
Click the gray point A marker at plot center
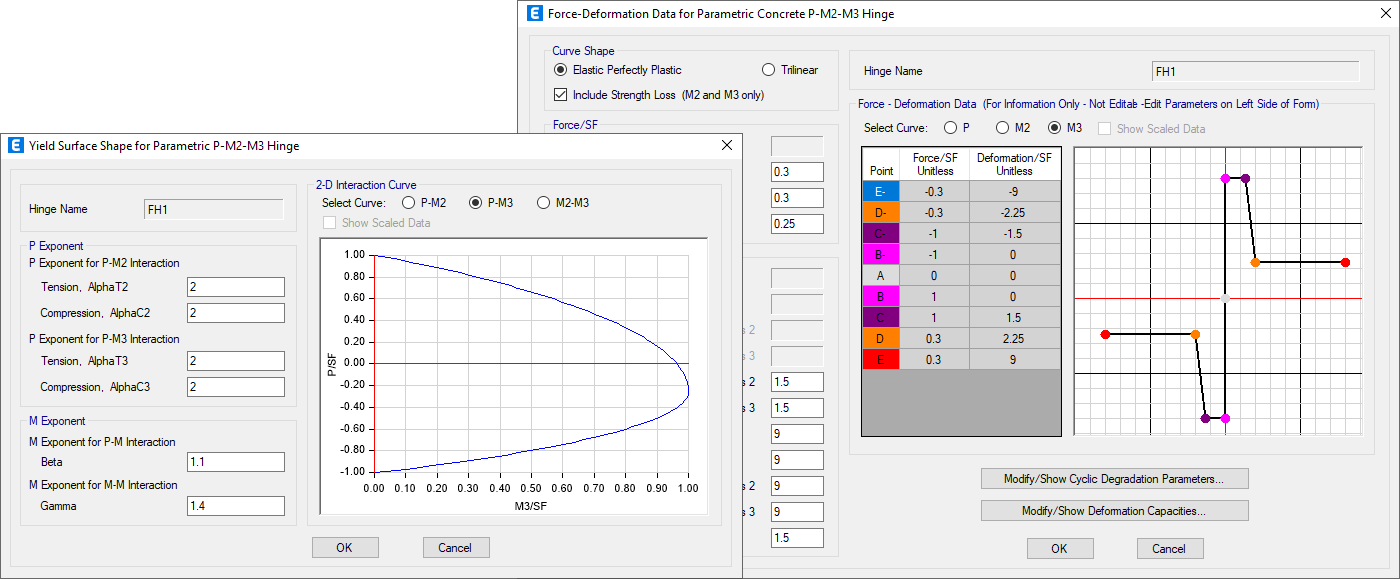click(1223, 298)
